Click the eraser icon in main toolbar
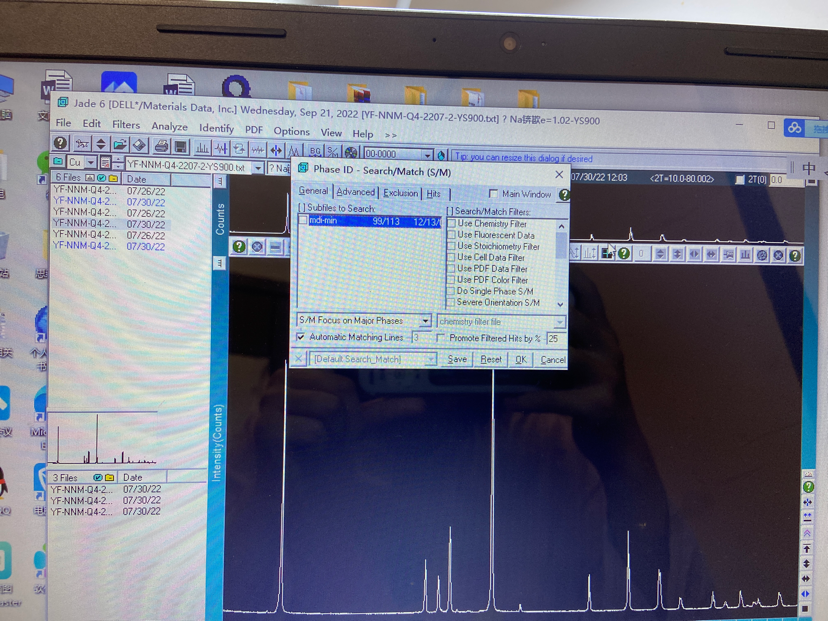 tap(139, 145)
